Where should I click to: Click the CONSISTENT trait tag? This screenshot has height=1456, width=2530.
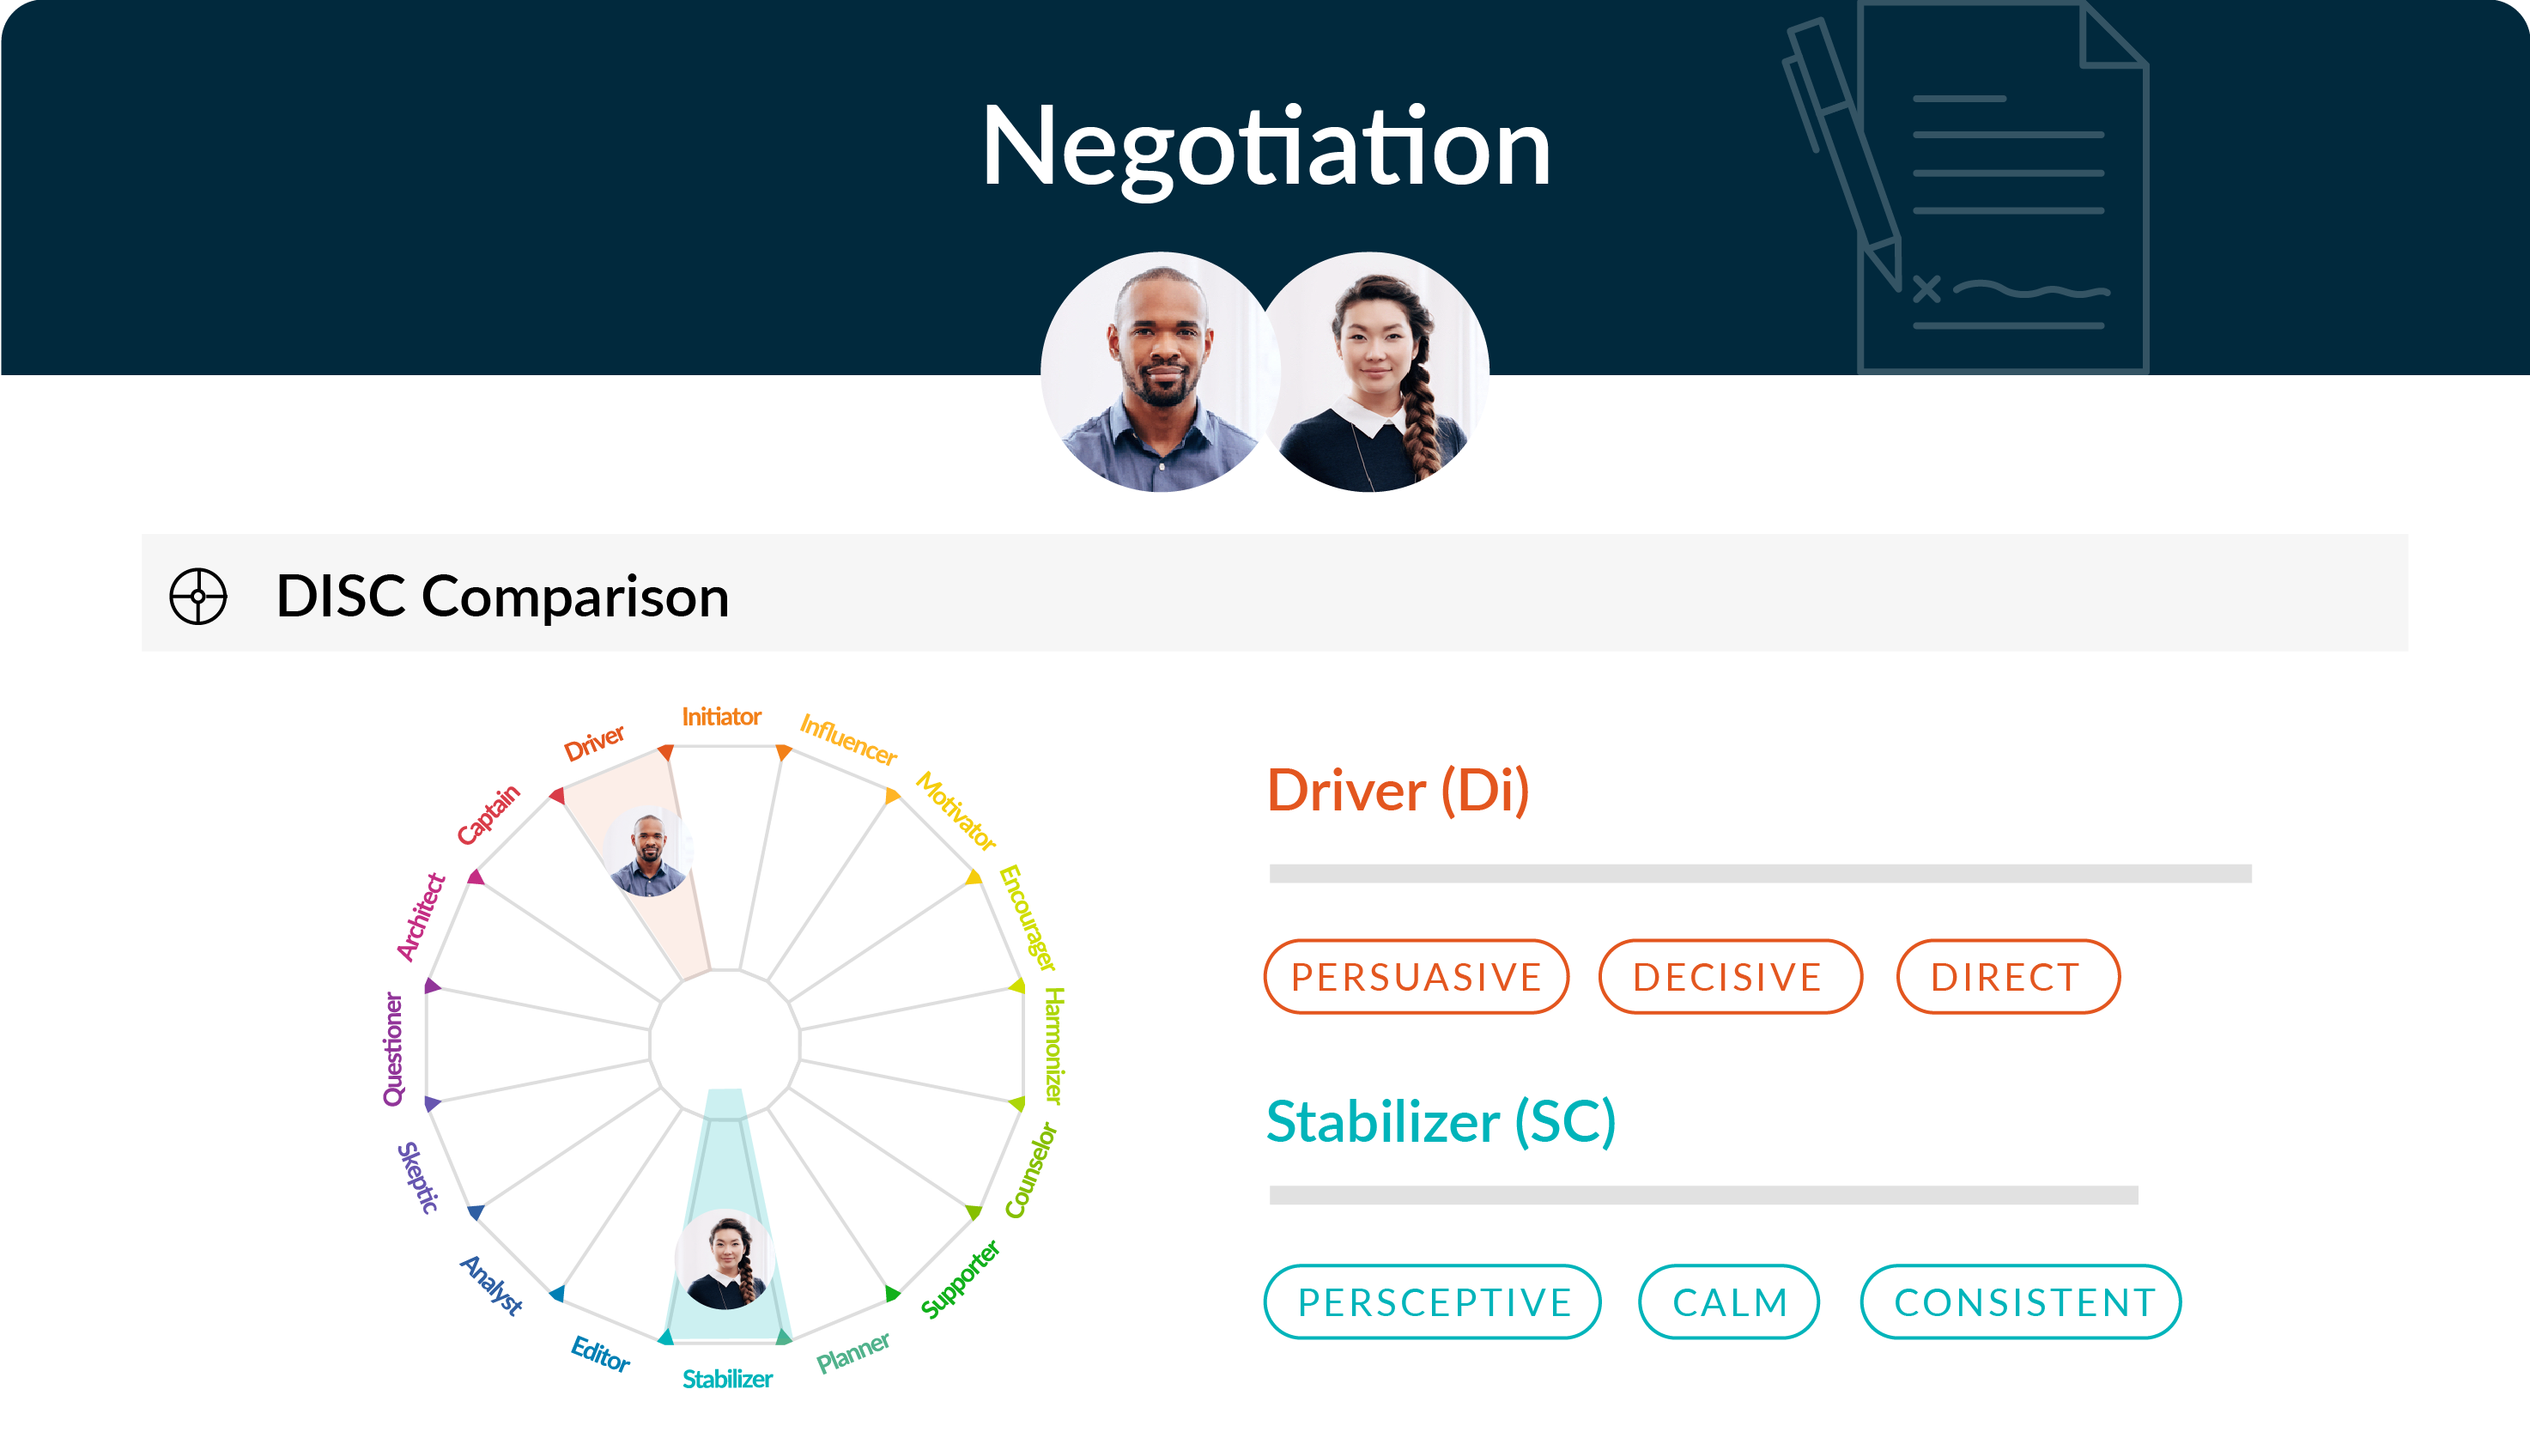coord(2021,1302)
